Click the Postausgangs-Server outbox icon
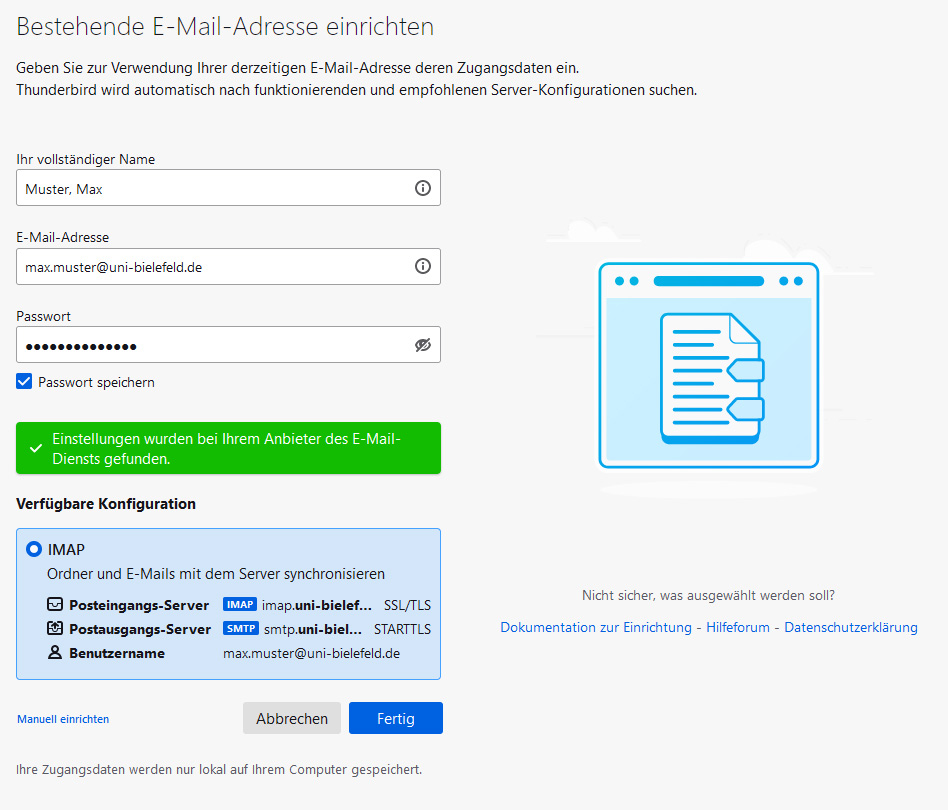This screenshot has height=810, width=948. pos(54,629)
